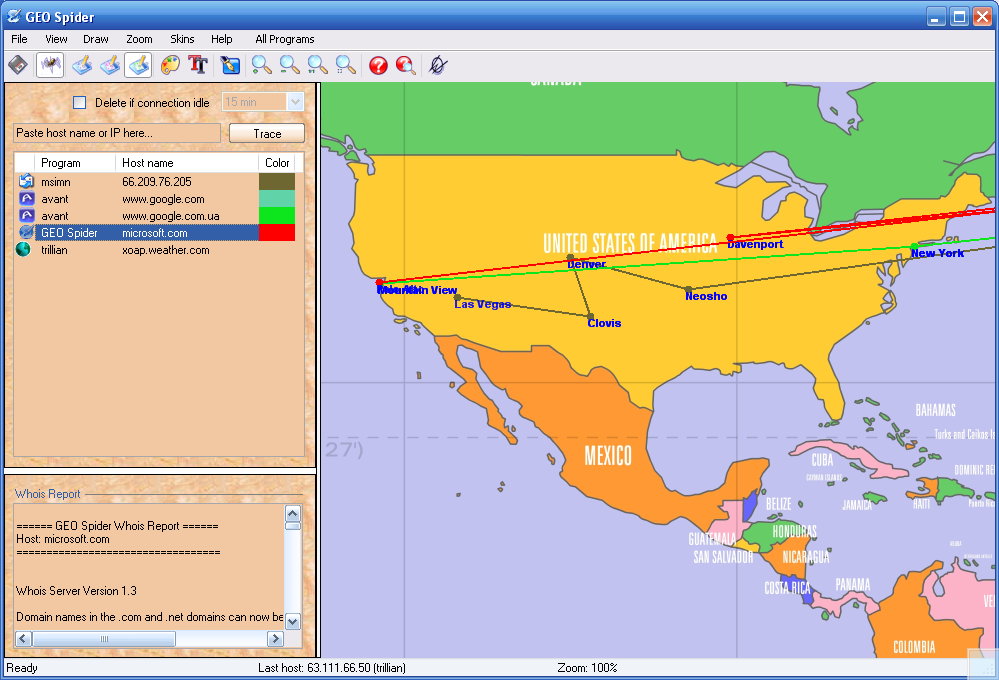Click the GEO Spider row icon

click(26, 233)
